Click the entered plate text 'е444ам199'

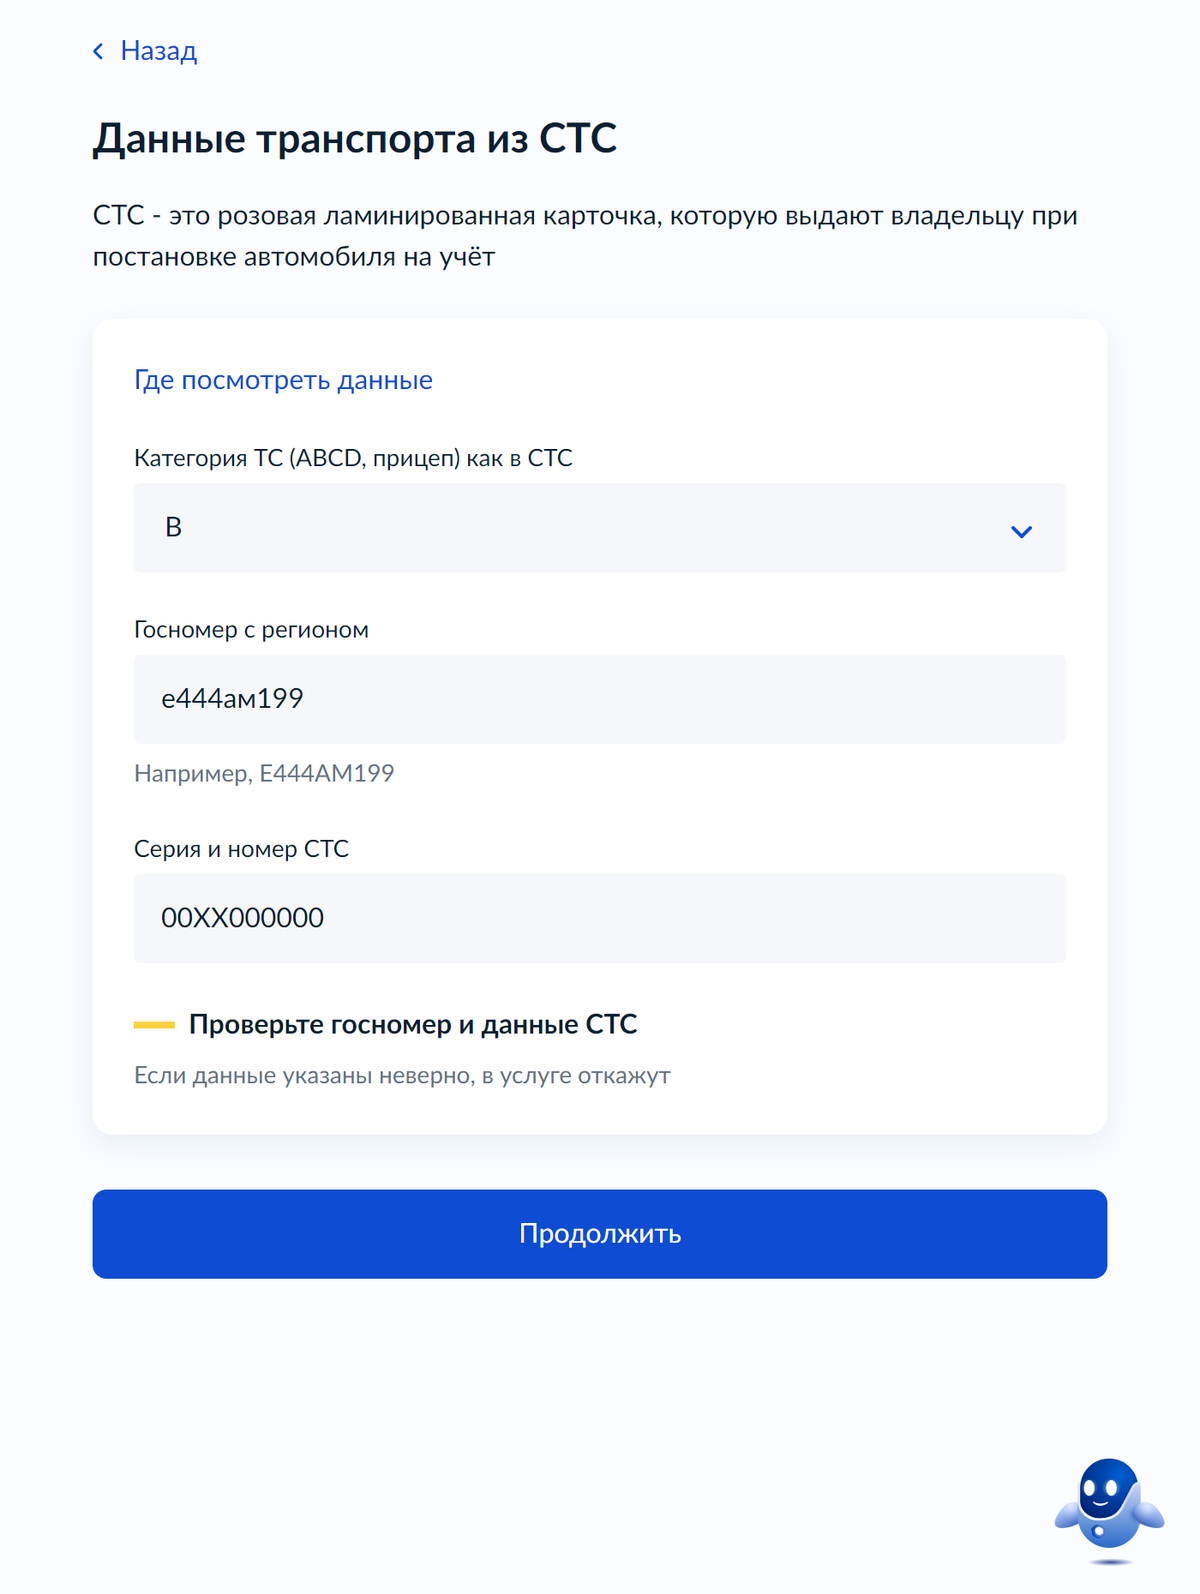[233, 699]
